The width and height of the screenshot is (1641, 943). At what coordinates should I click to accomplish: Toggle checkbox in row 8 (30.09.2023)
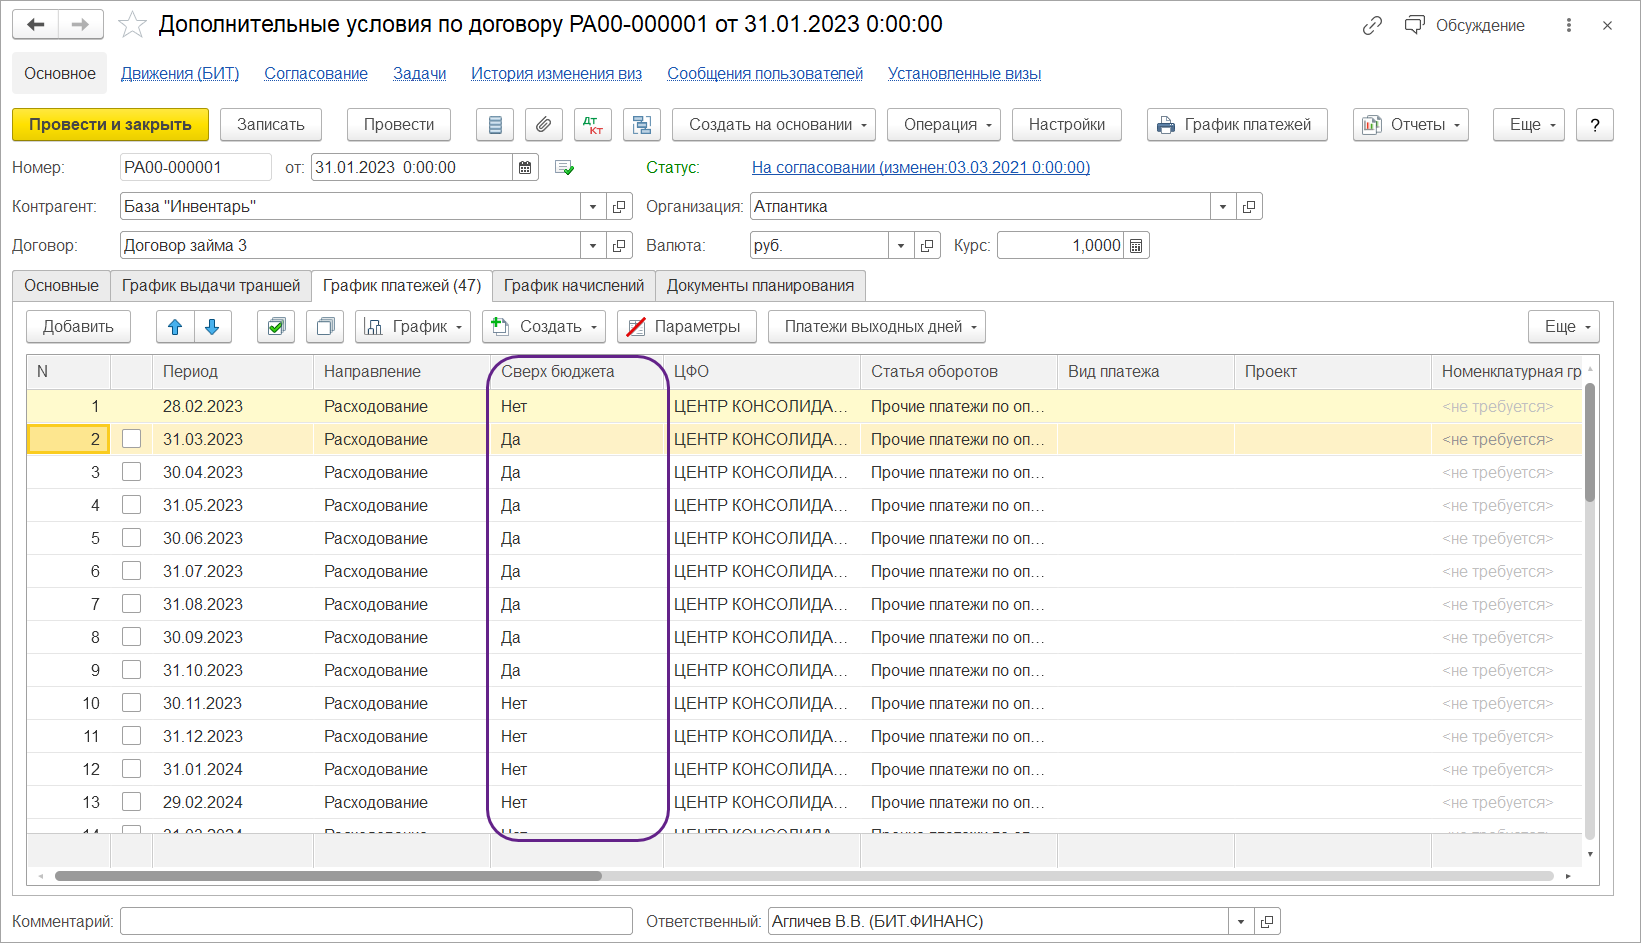pyautogui.click(x=131, y=637)
